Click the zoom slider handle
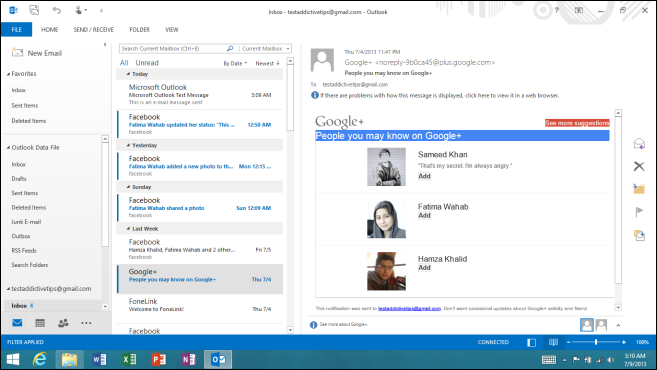Image resolution: width=657 pixels, height=370 pixels. (596, 342)
